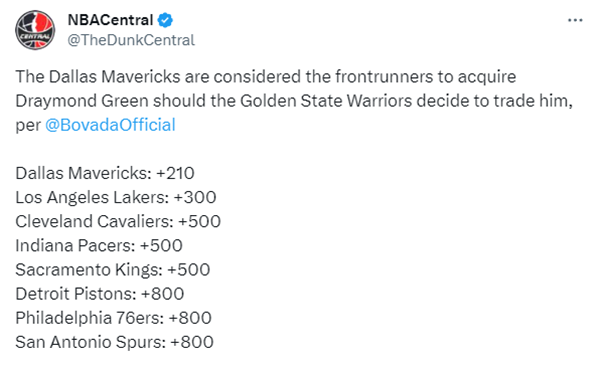The width and height of the screenshot is (600, 373).
Task: Click the Golden State Warriors text
Action: tap(326, 101)
